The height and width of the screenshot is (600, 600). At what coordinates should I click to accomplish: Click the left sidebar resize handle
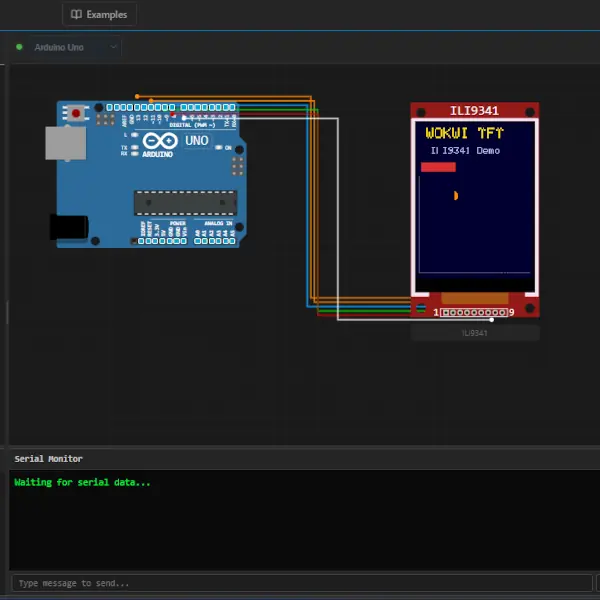coord(7,312)
